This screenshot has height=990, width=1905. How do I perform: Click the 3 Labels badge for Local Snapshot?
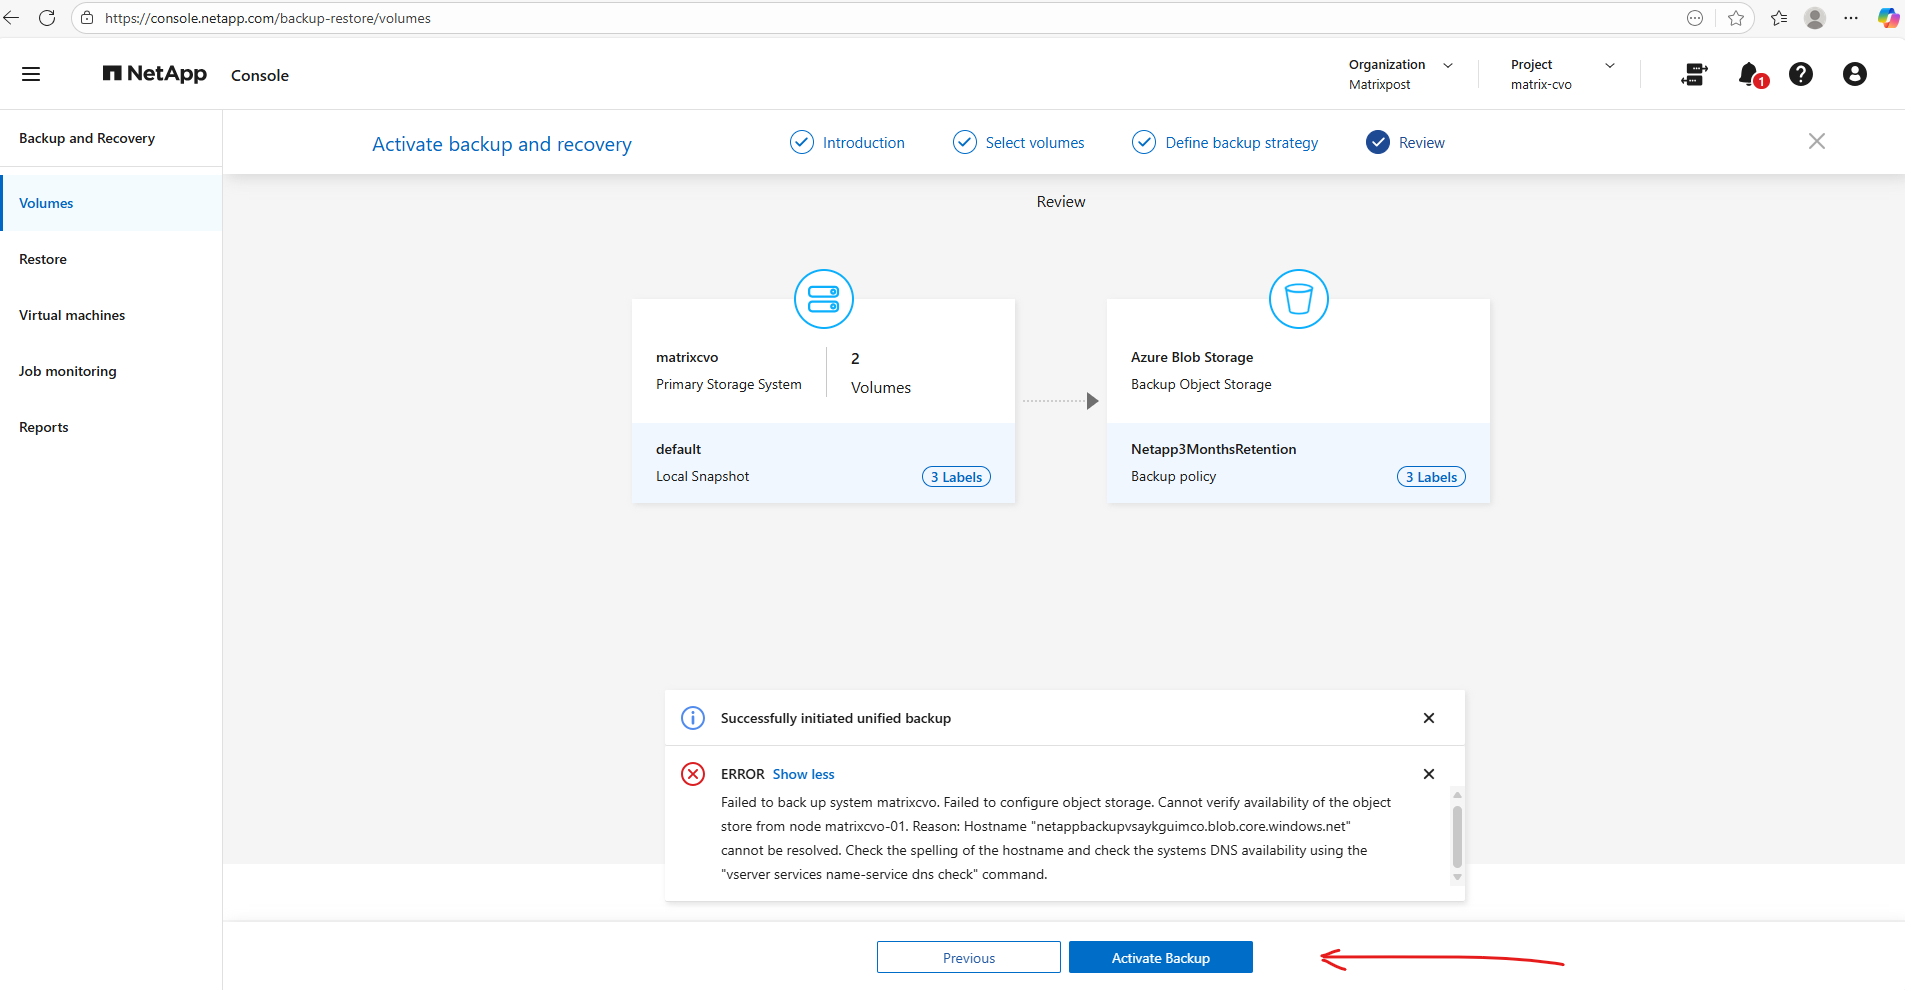(956, 477)
